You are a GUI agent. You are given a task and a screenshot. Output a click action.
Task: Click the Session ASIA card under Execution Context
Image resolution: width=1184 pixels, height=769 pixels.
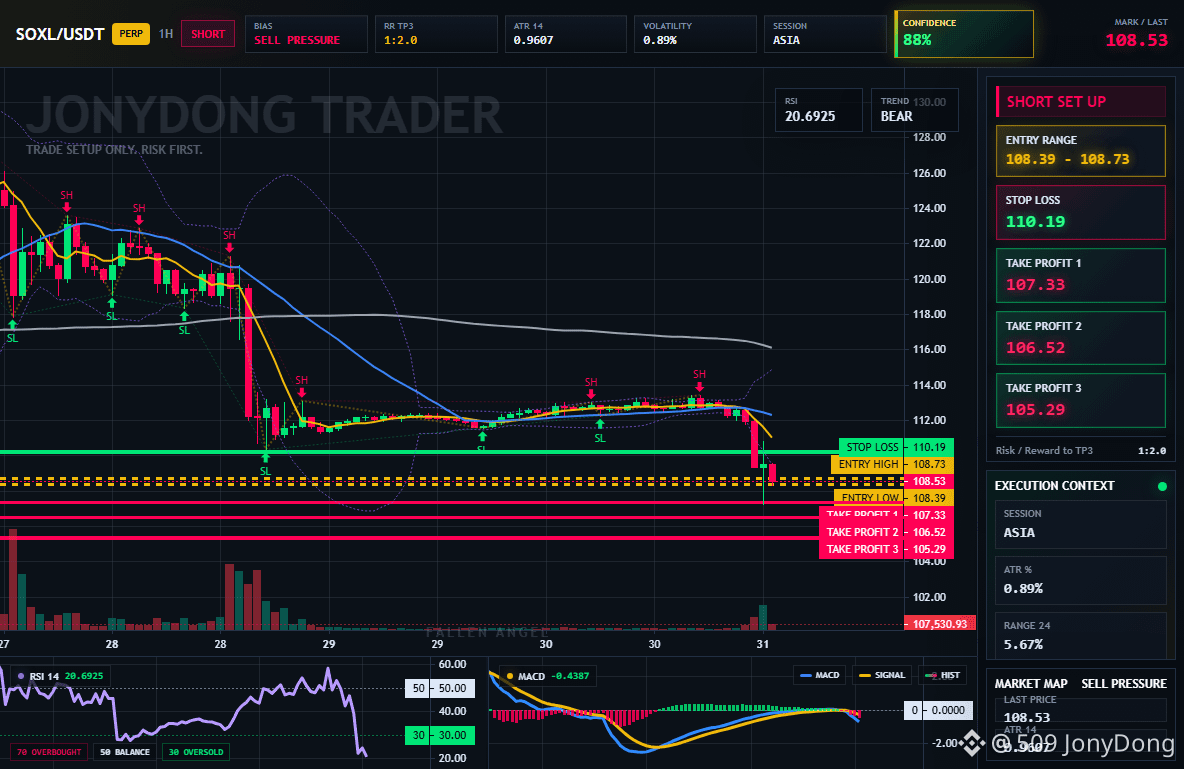tap(1081, 523)
